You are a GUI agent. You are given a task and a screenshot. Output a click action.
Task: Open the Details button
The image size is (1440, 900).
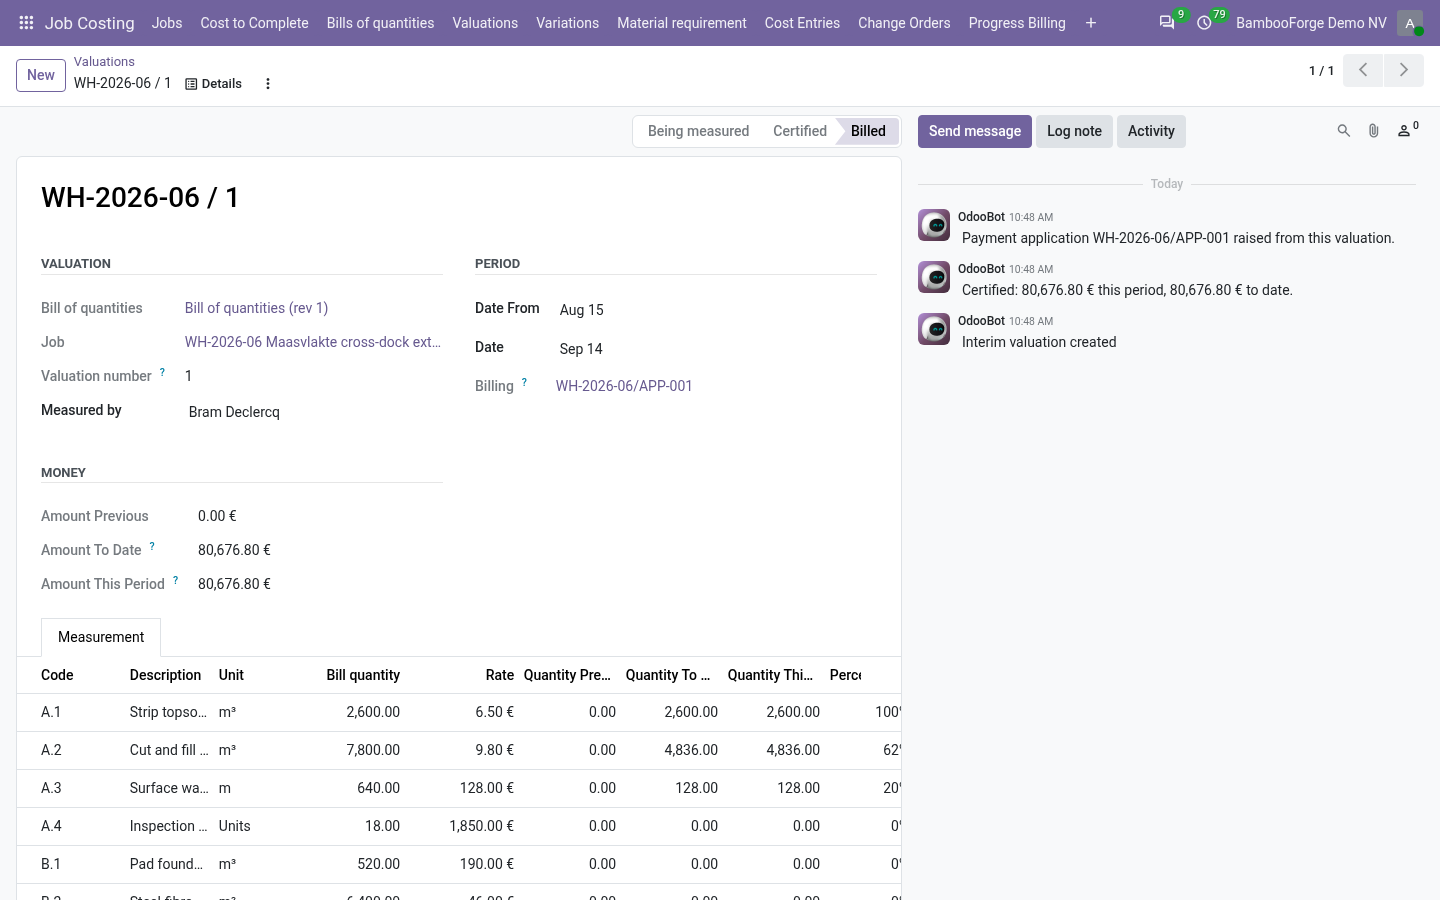(x=214, y=84)
